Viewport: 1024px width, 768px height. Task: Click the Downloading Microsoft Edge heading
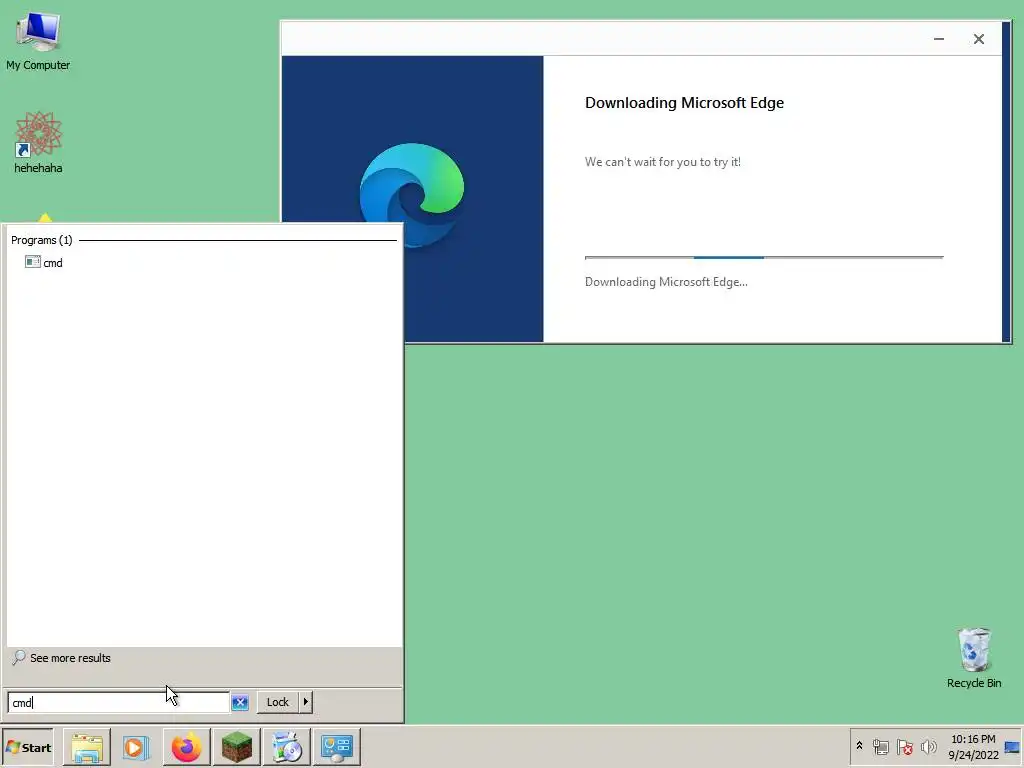click(684, 103)
